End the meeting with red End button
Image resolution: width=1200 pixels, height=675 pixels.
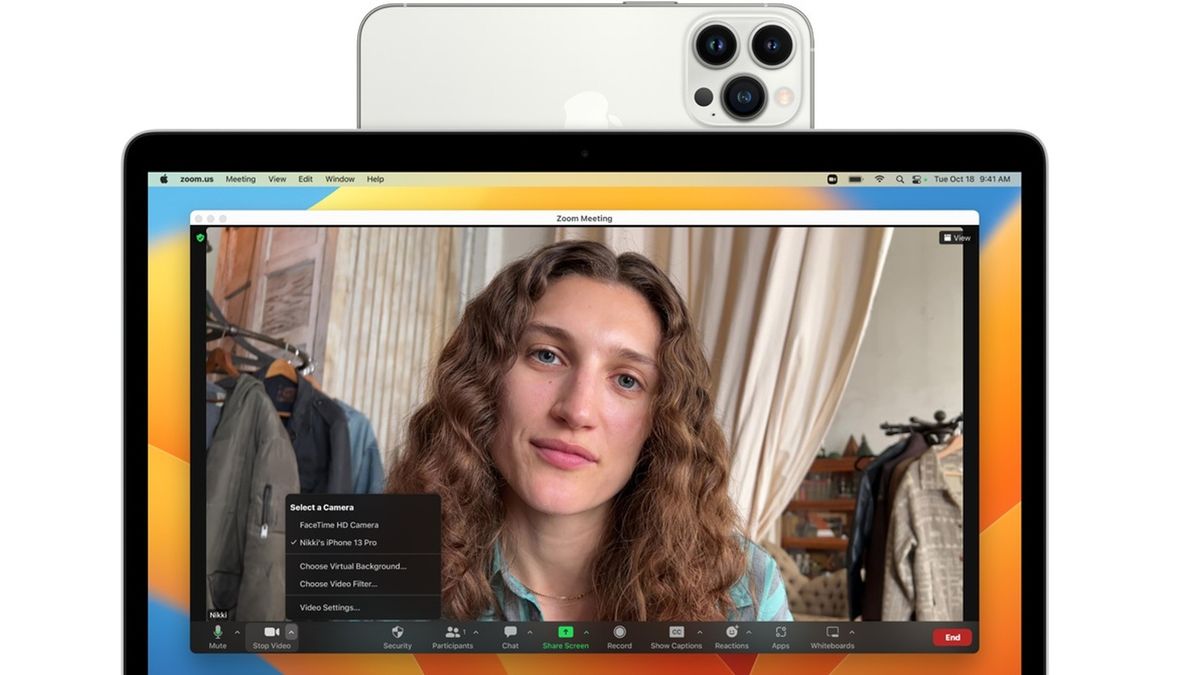point(952,637)
